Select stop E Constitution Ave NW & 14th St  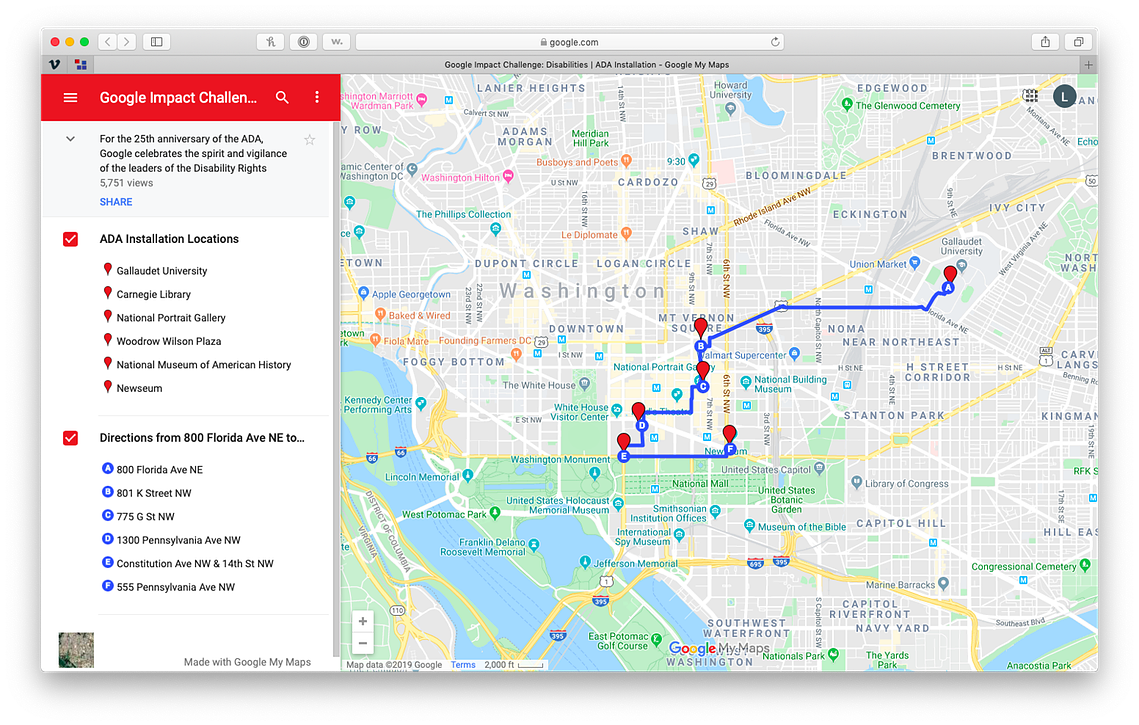(195, 563)
